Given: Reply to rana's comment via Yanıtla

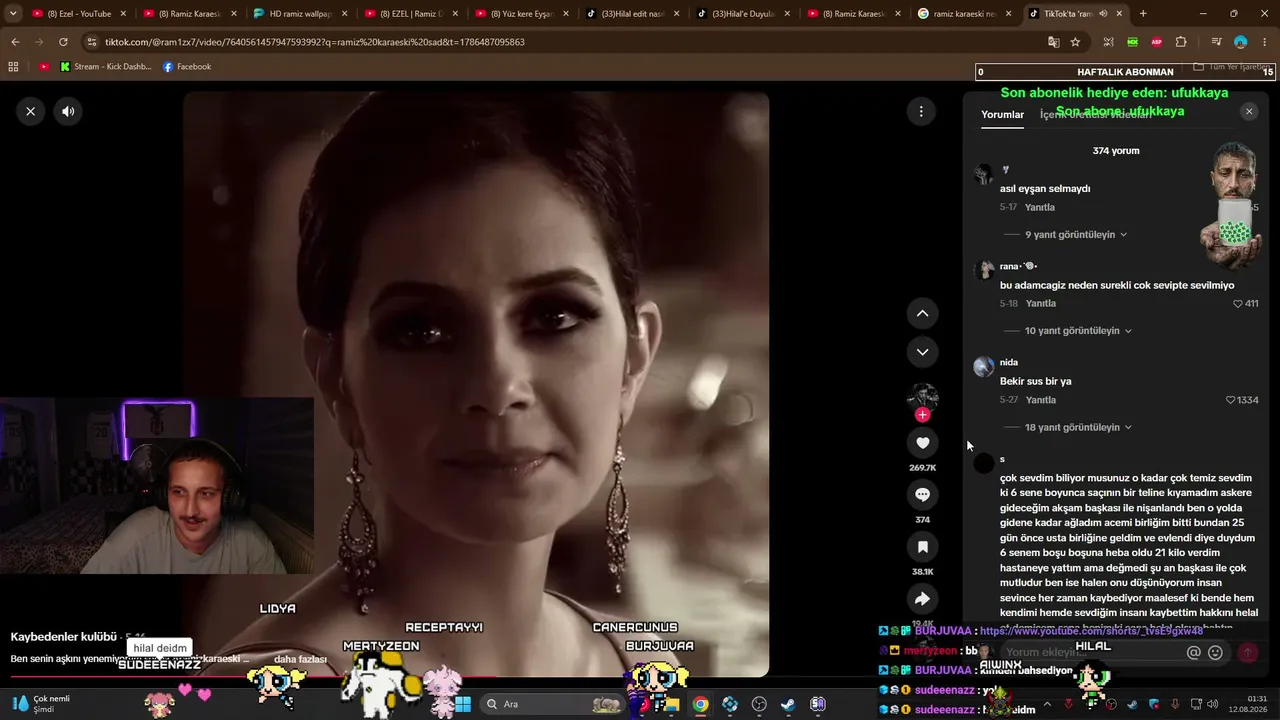Looking at the screenshot, I should click(1041, 304).
